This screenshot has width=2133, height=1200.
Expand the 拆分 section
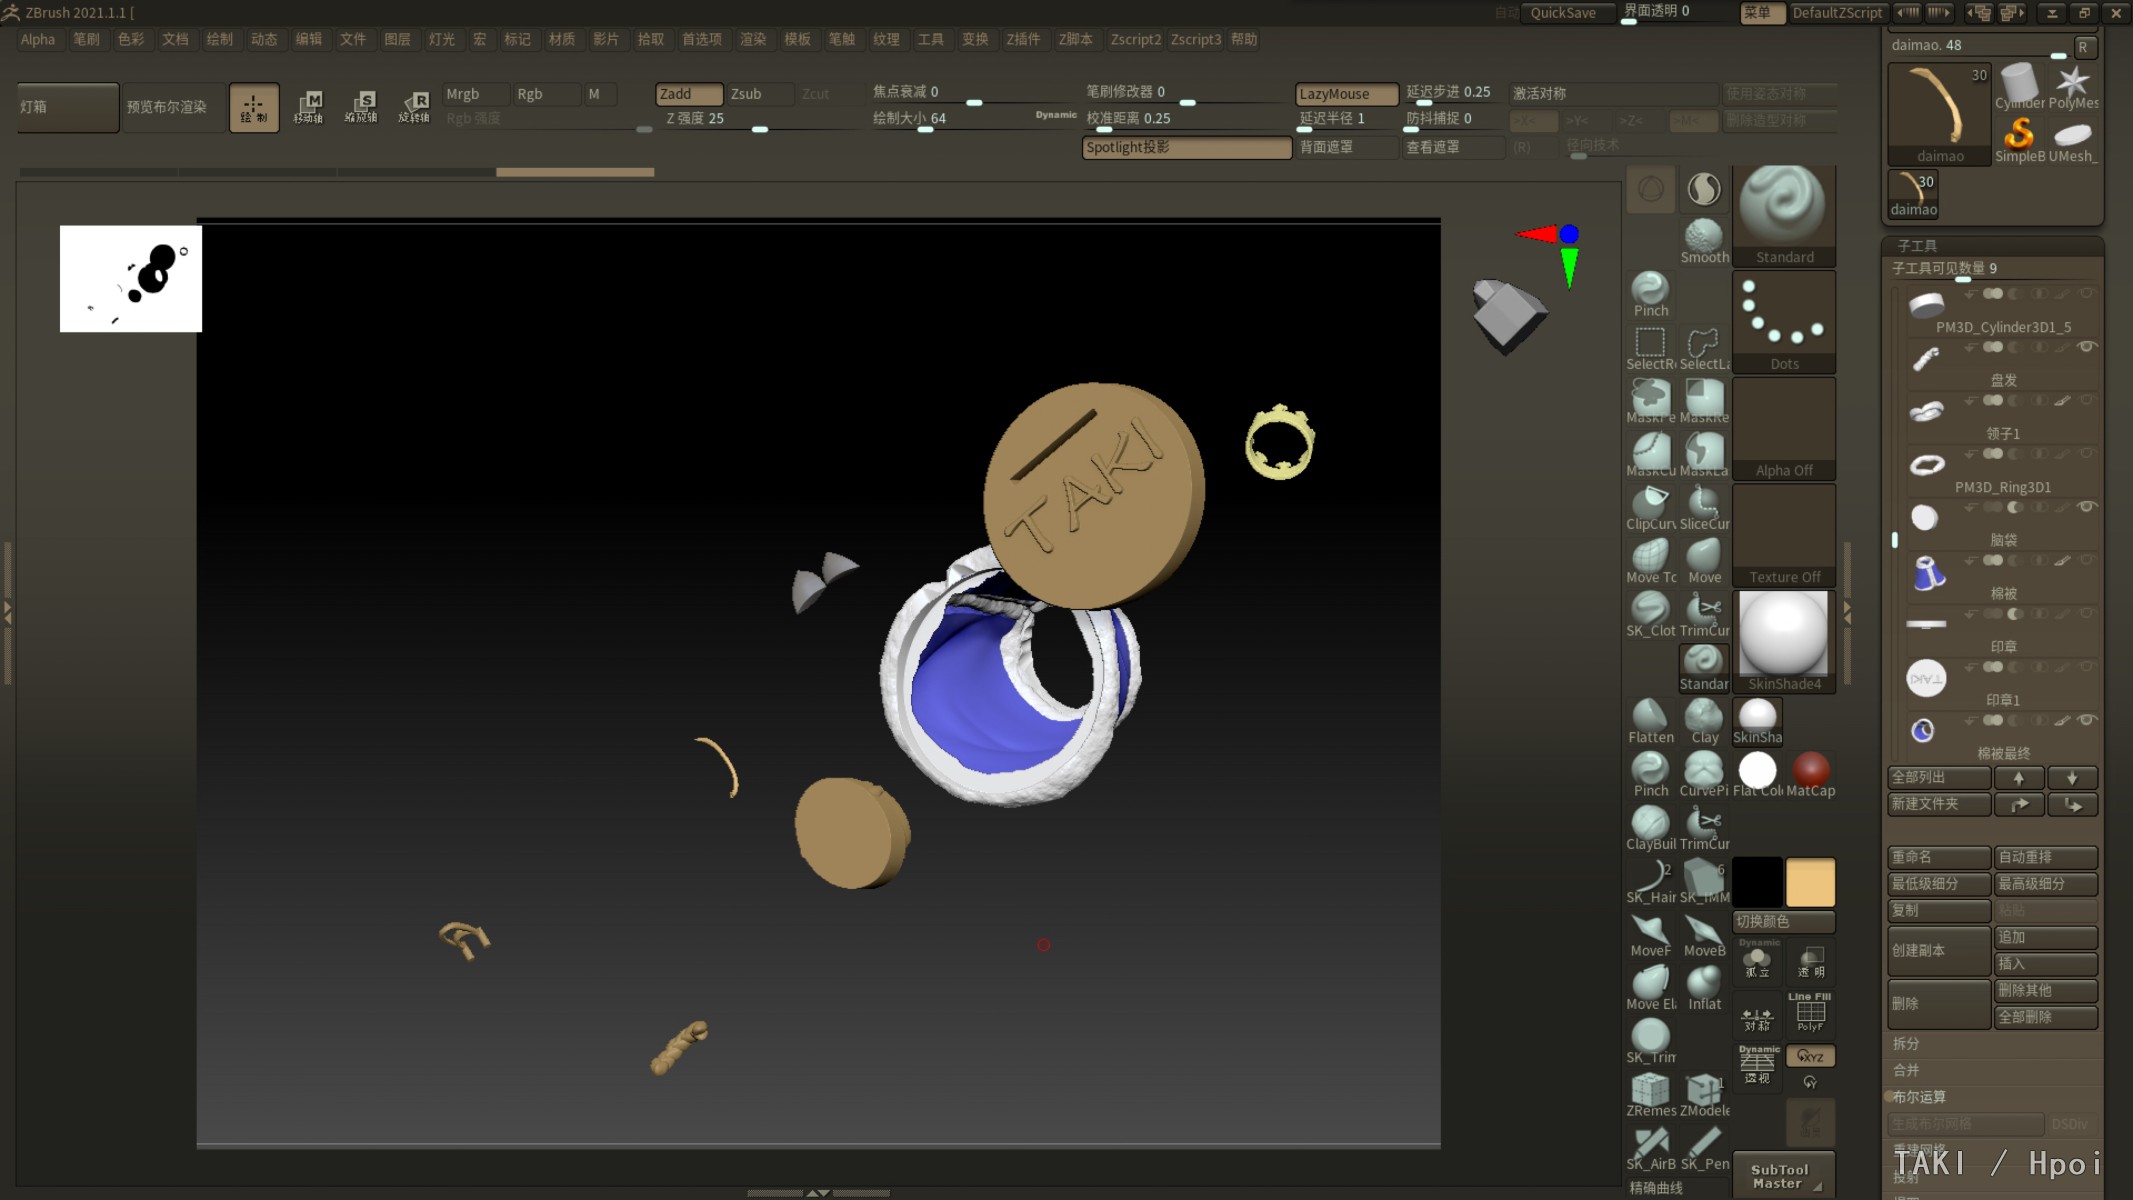coord(1906,1043)
